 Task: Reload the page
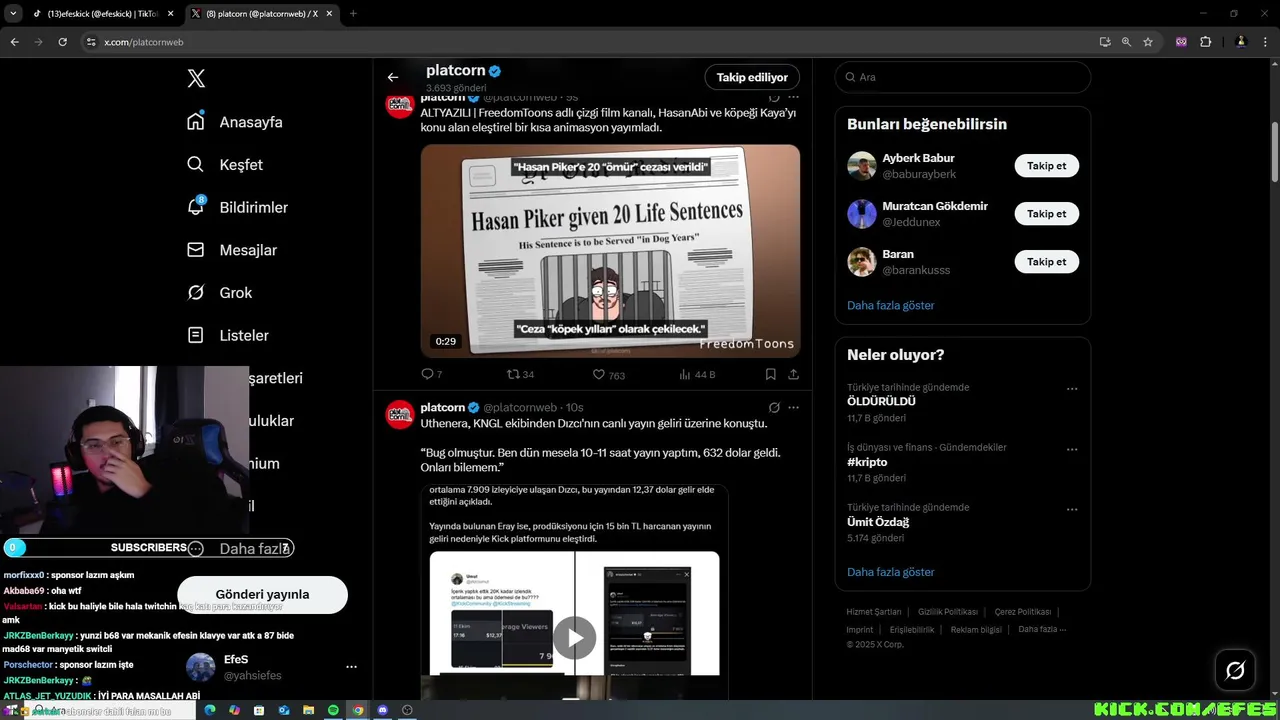[x=62, y=42]
